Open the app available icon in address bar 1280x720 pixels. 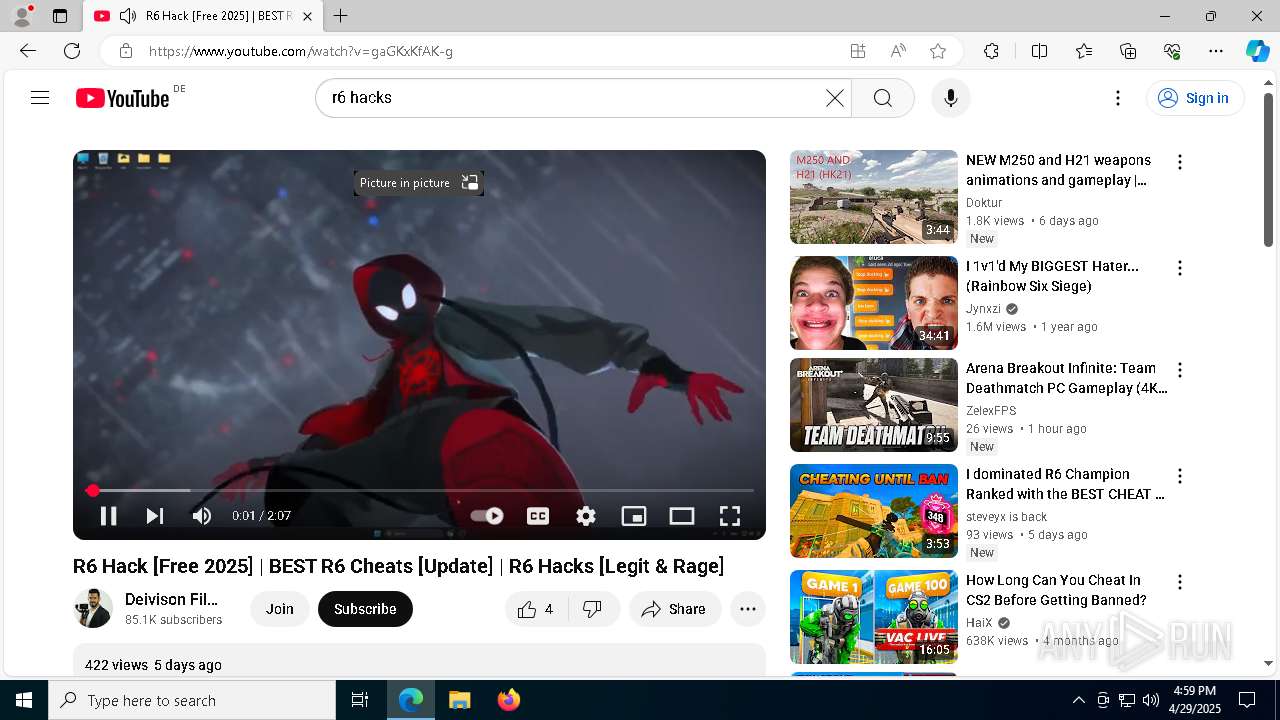(857, 51)
